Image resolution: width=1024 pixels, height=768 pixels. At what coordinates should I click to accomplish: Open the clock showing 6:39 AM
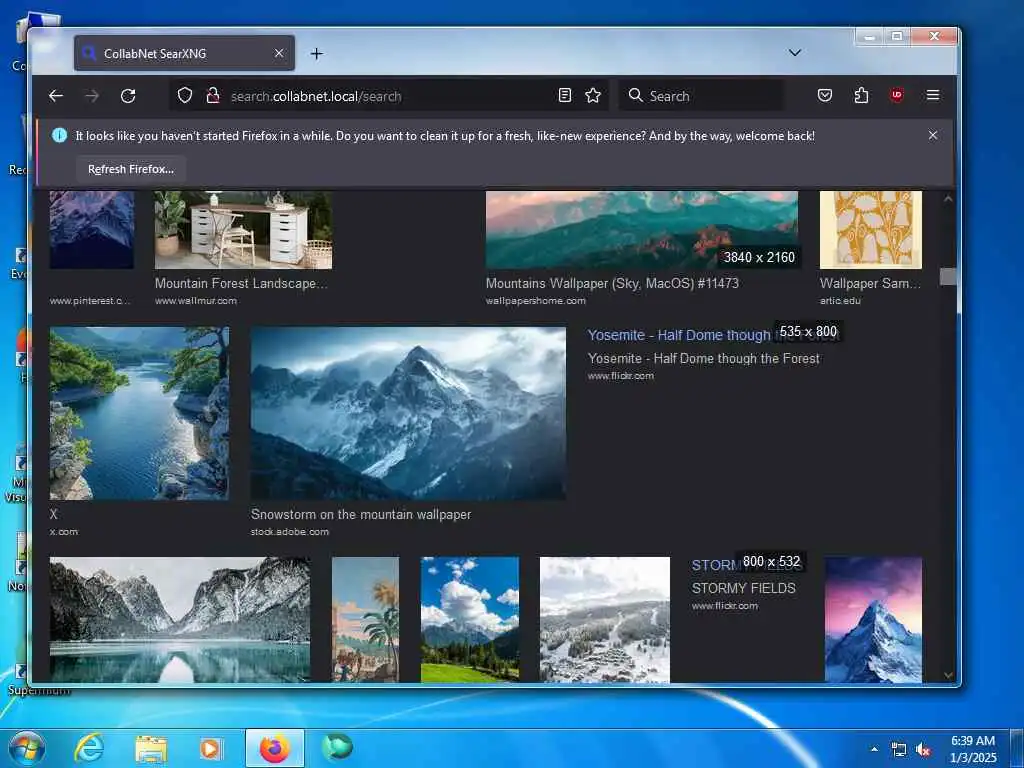coord(973,749)
